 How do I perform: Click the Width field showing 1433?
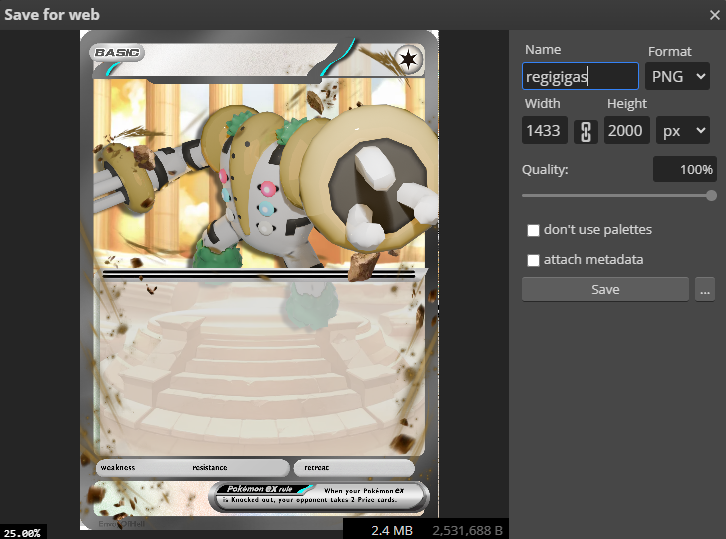pos(544,131)
